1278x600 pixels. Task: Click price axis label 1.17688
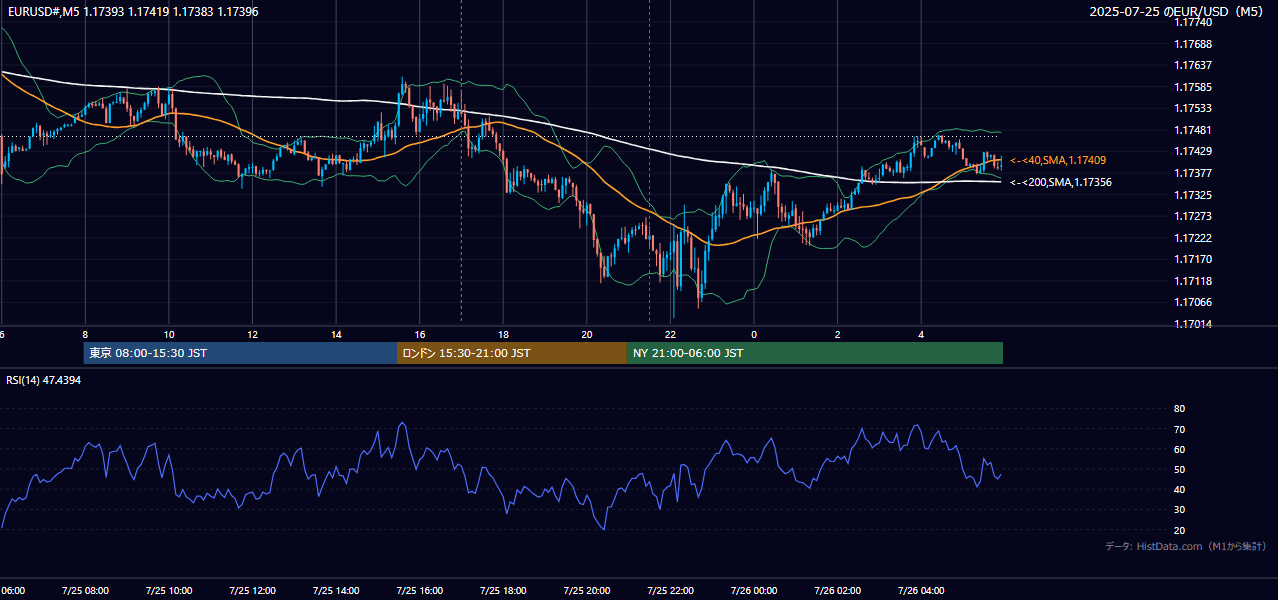1193,44
